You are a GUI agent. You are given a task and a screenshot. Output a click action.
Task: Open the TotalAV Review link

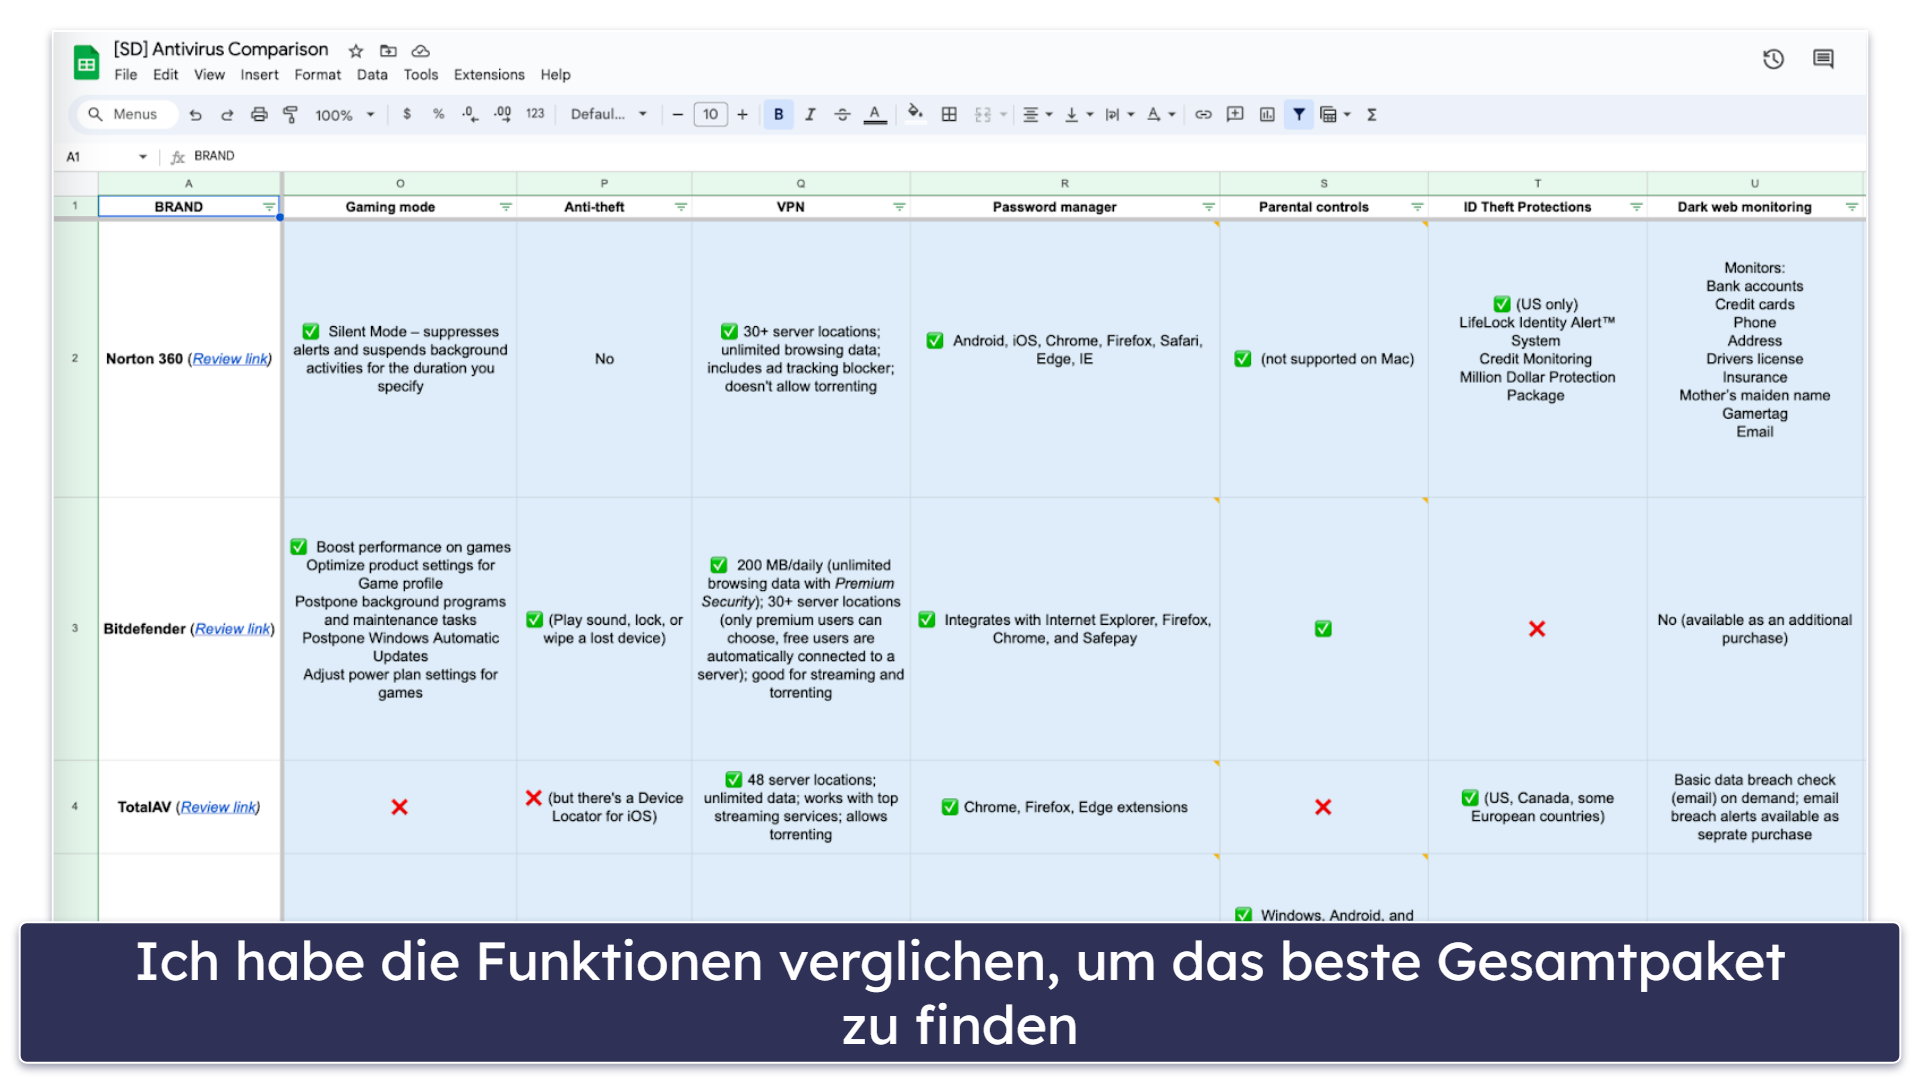tap(218, 807)
